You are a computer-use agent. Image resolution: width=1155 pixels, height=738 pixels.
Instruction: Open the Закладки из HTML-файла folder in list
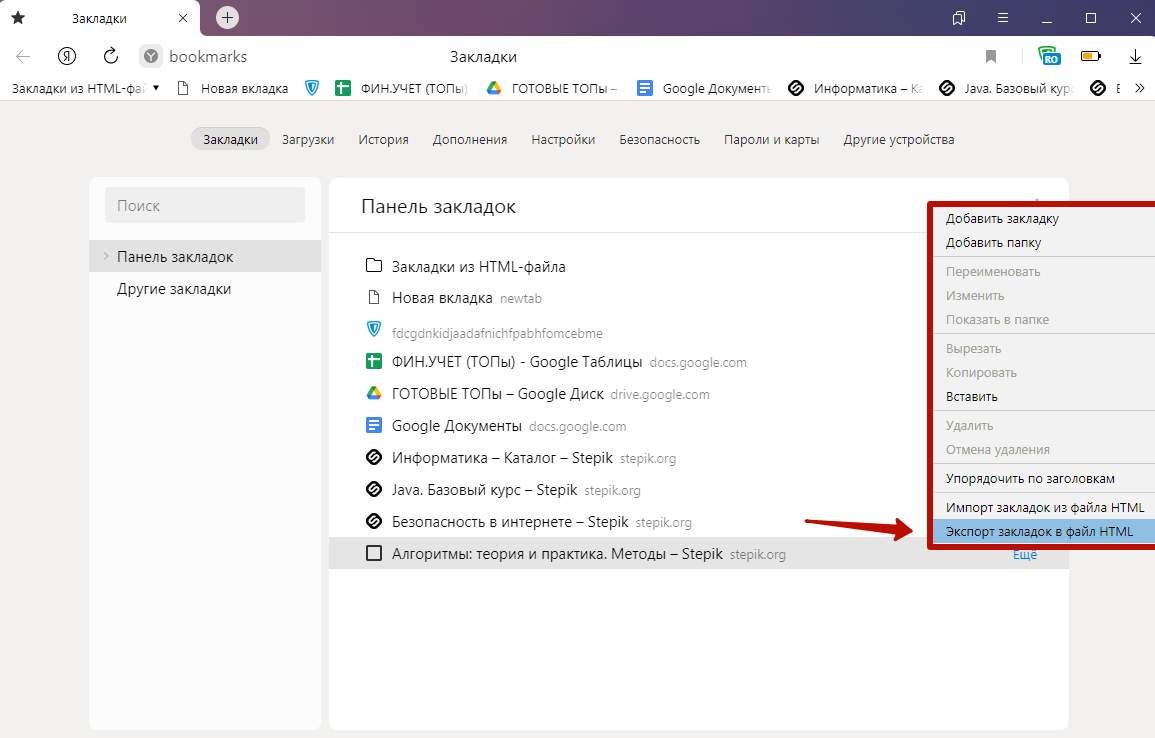click(x=478, y=266)
